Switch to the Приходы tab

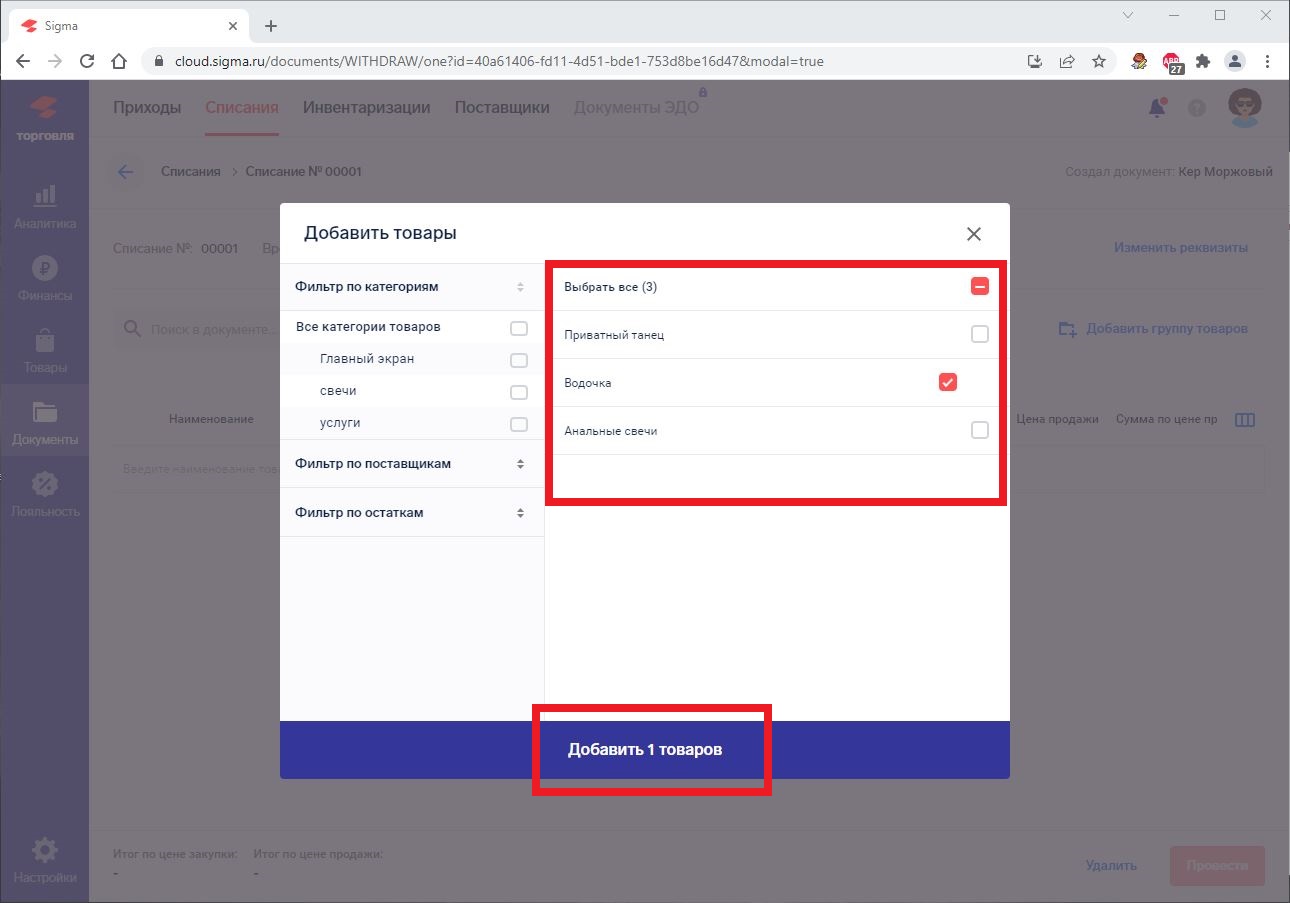pos(147,108)
